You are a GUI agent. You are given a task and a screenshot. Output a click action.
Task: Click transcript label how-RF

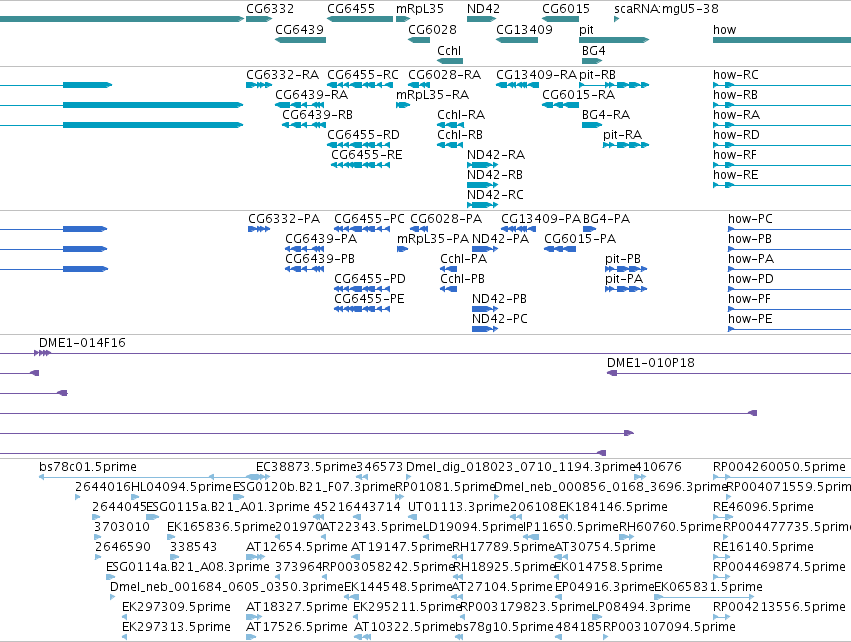click(x=735, y=155)
